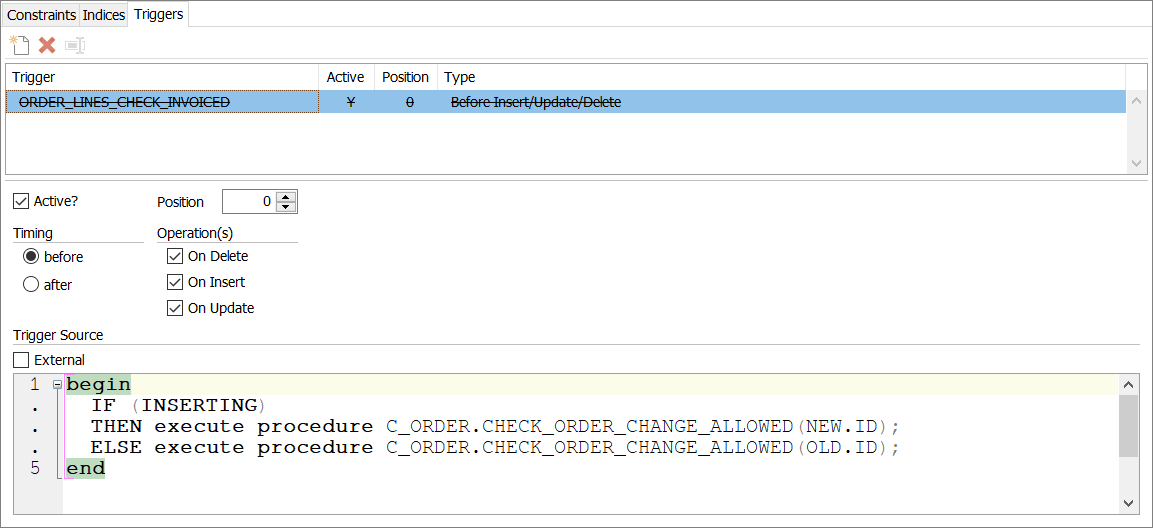Viewport: 1153px width, 528px height.
Task: Switch to the Constraints tab
Action: click(41, 15)
